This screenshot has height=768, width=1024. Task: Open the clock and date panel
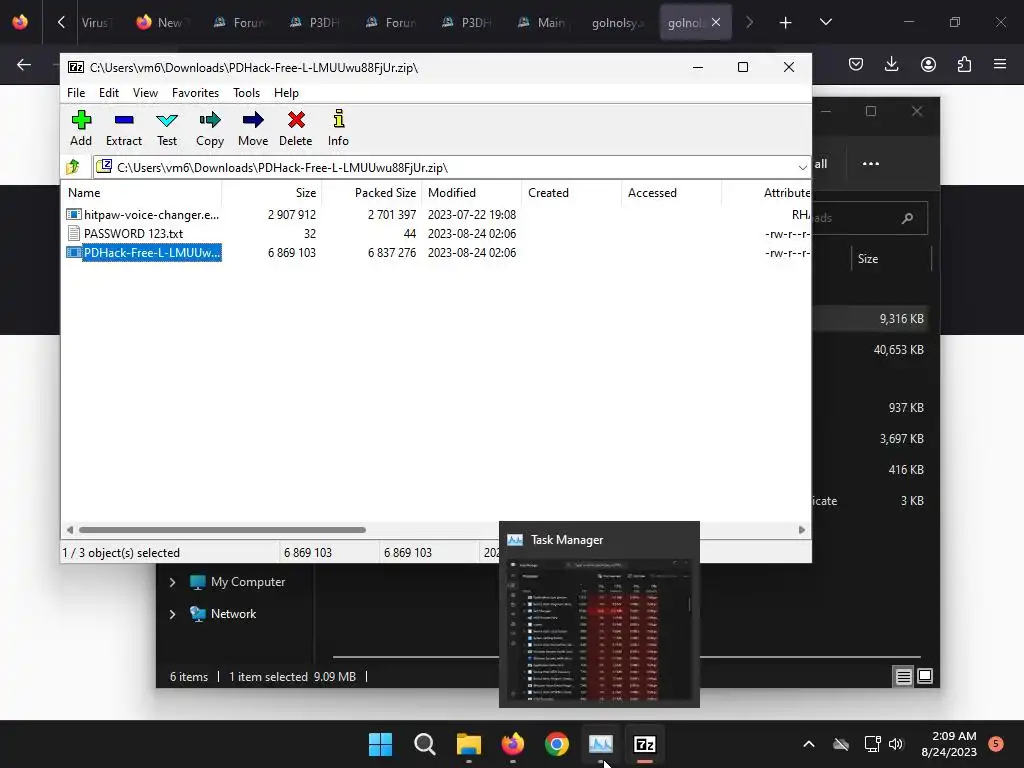coord(949,744)
